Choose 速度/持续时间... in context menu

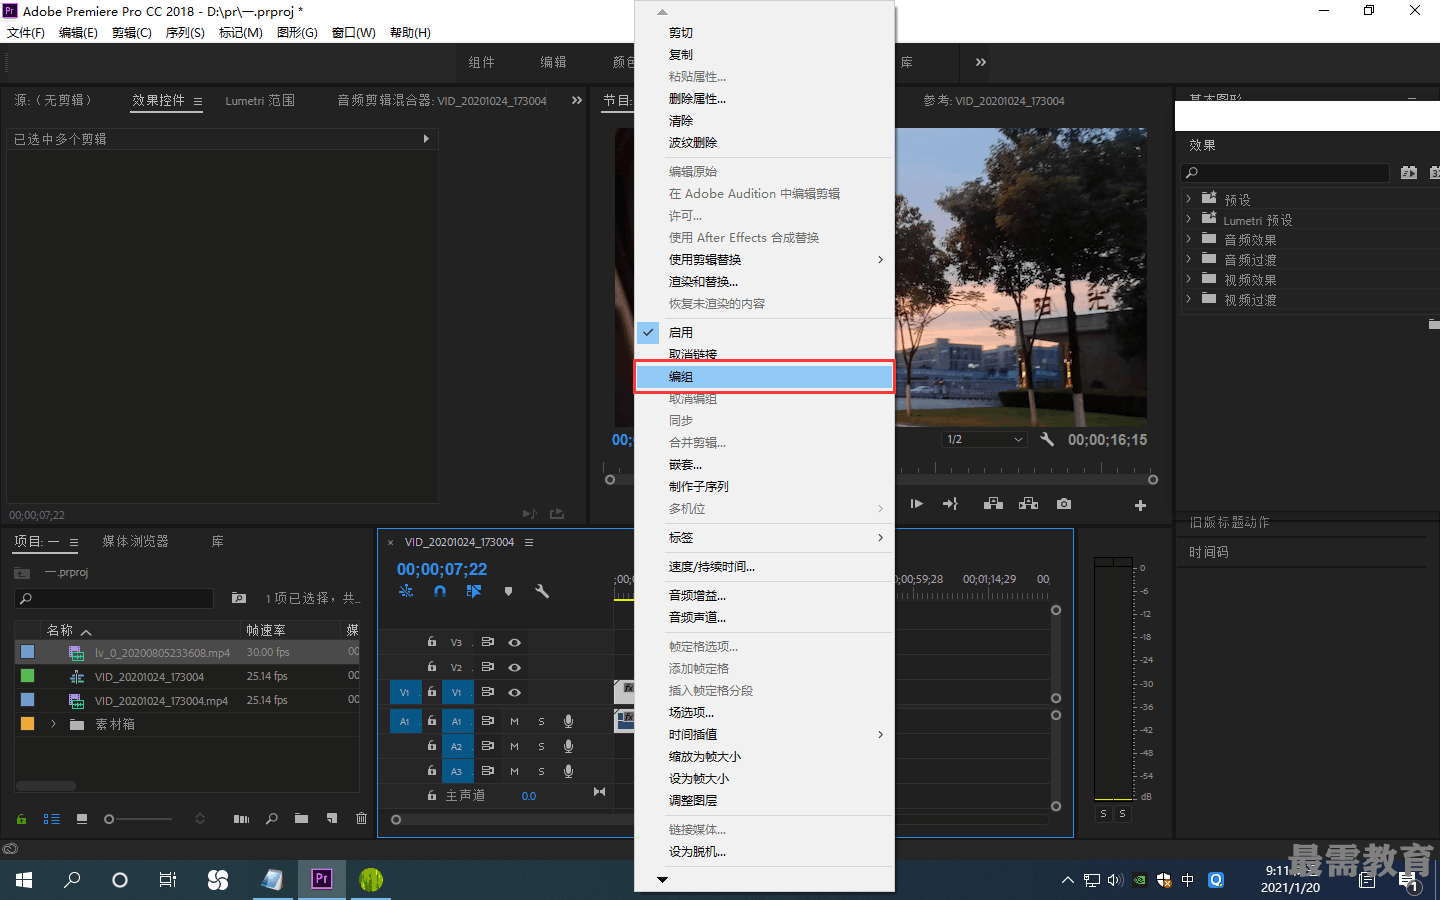764,566
